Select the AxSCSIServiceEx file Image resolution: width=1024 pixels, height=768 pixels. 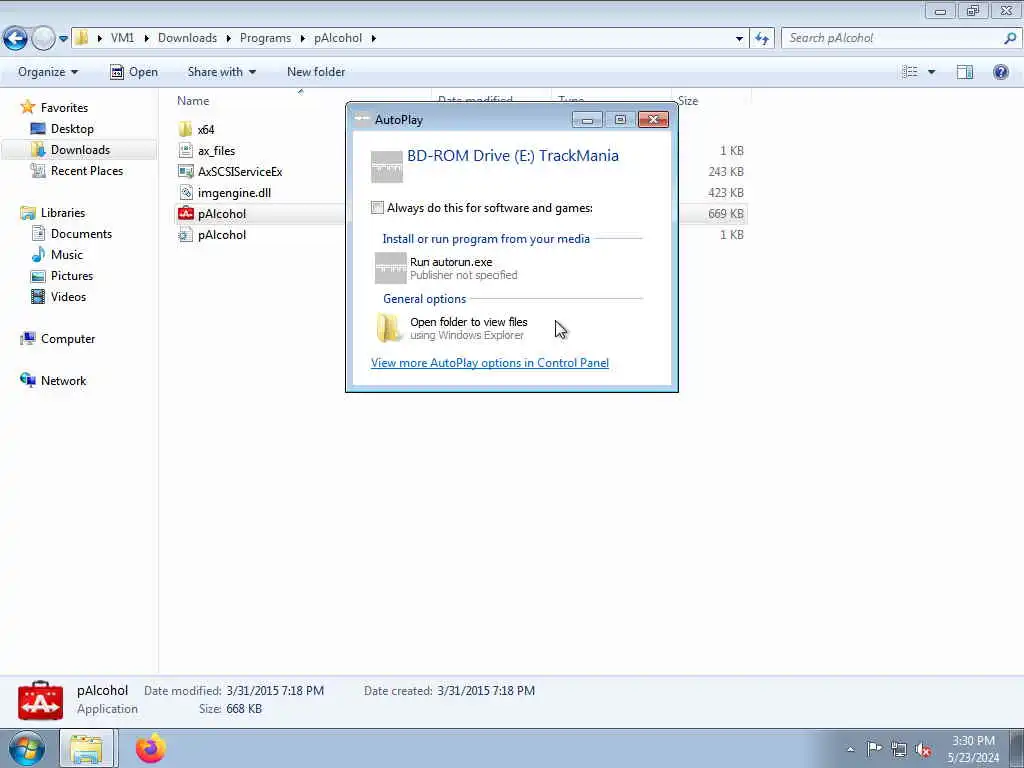[240, 172]
